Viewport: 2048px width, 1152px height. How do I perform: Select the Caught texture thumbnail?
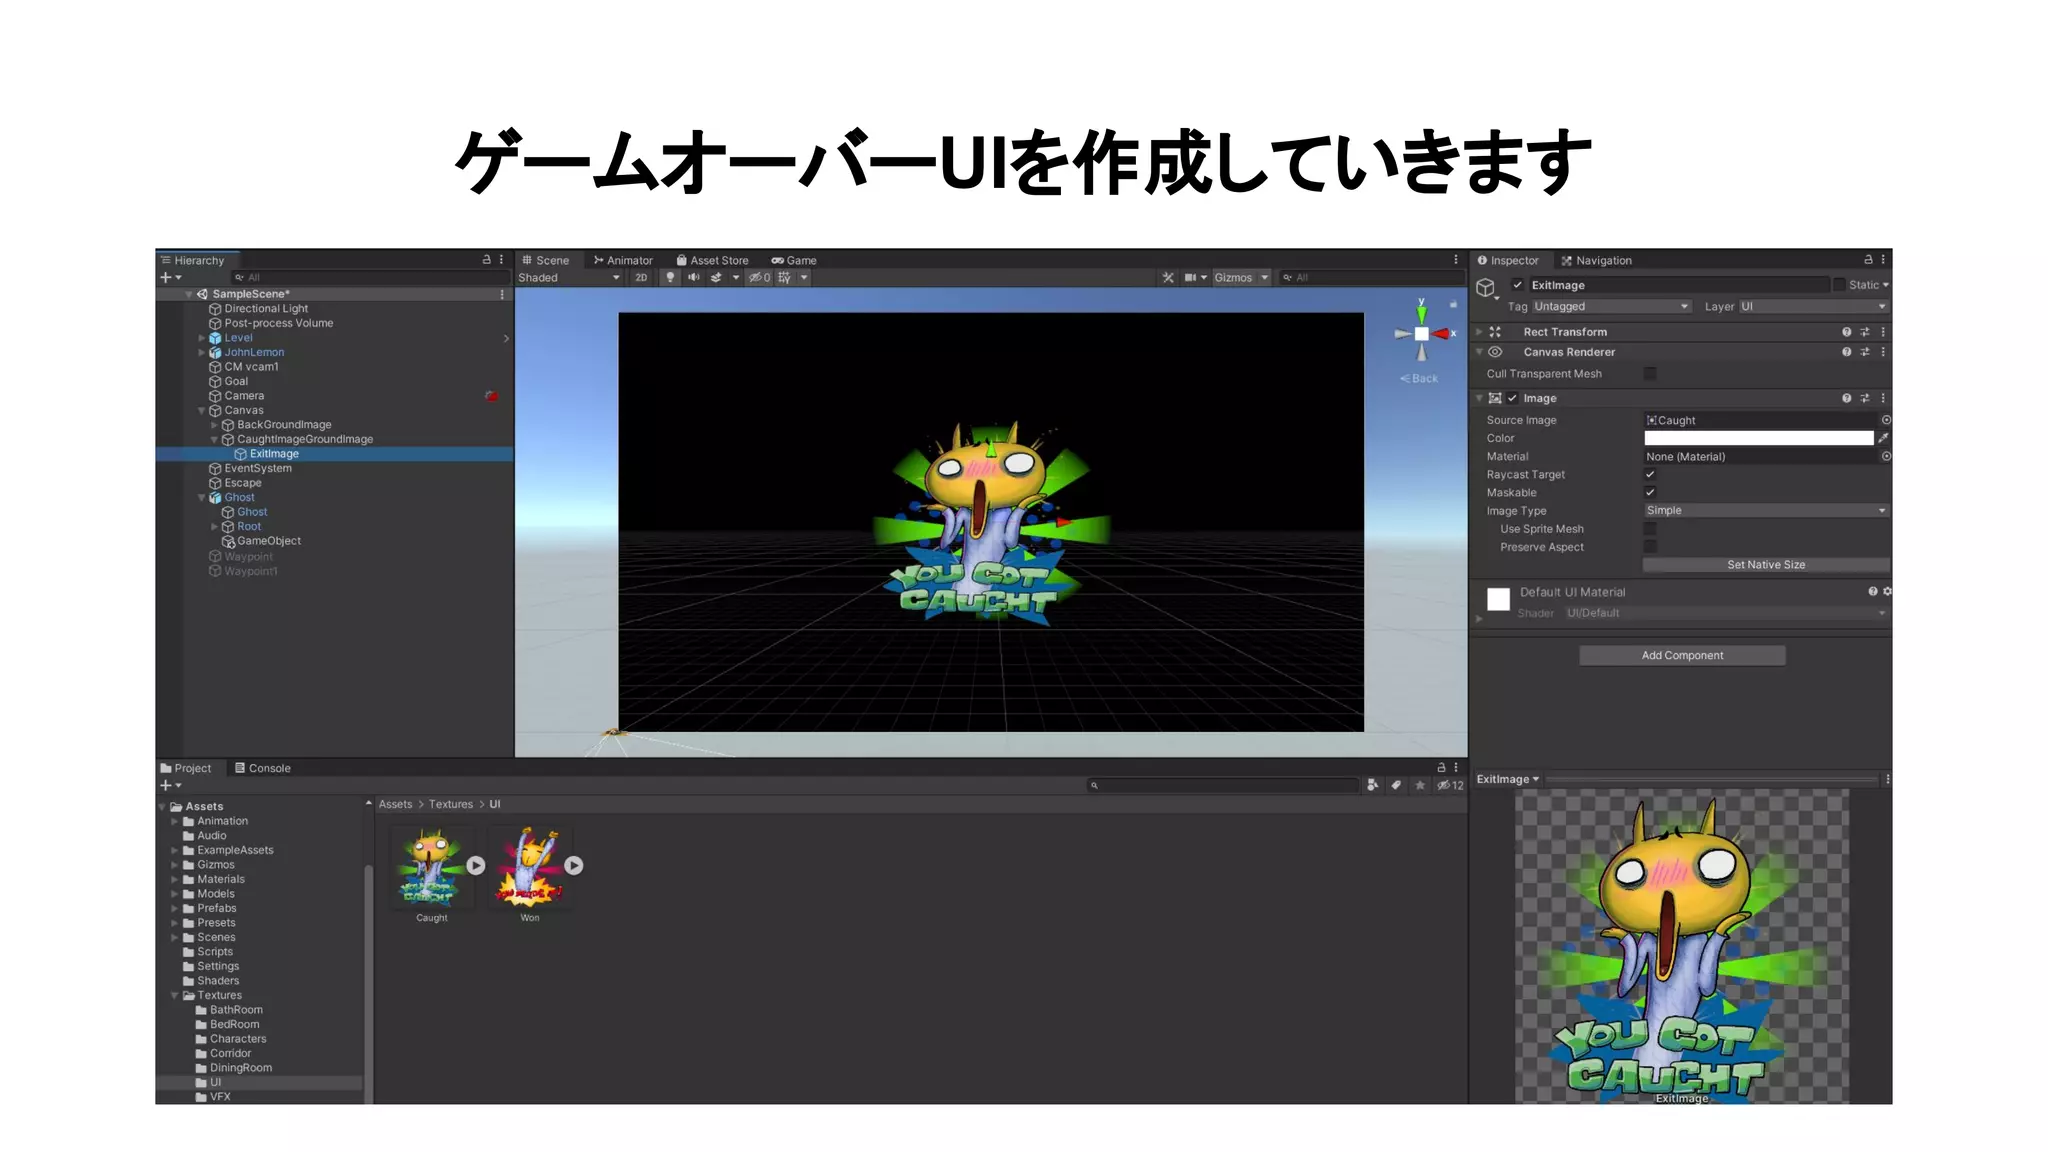pyautogui.click(x=432, y=867)
